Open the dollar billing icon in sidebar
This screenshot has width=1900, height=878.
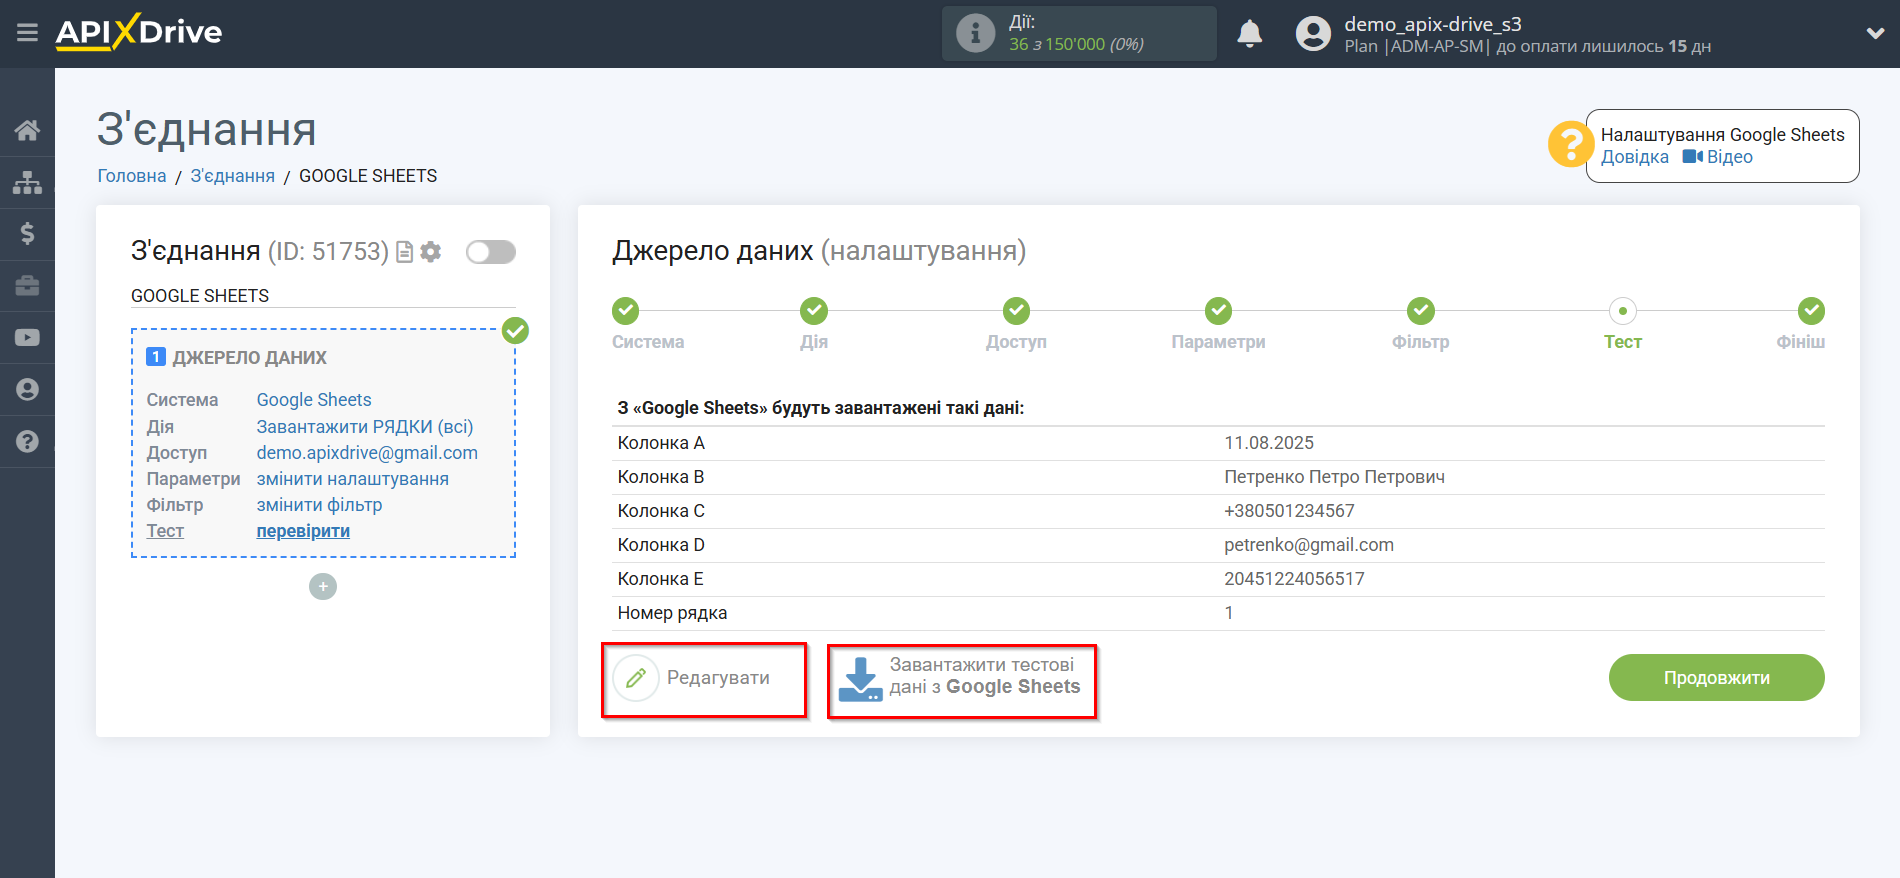(27, 234)
